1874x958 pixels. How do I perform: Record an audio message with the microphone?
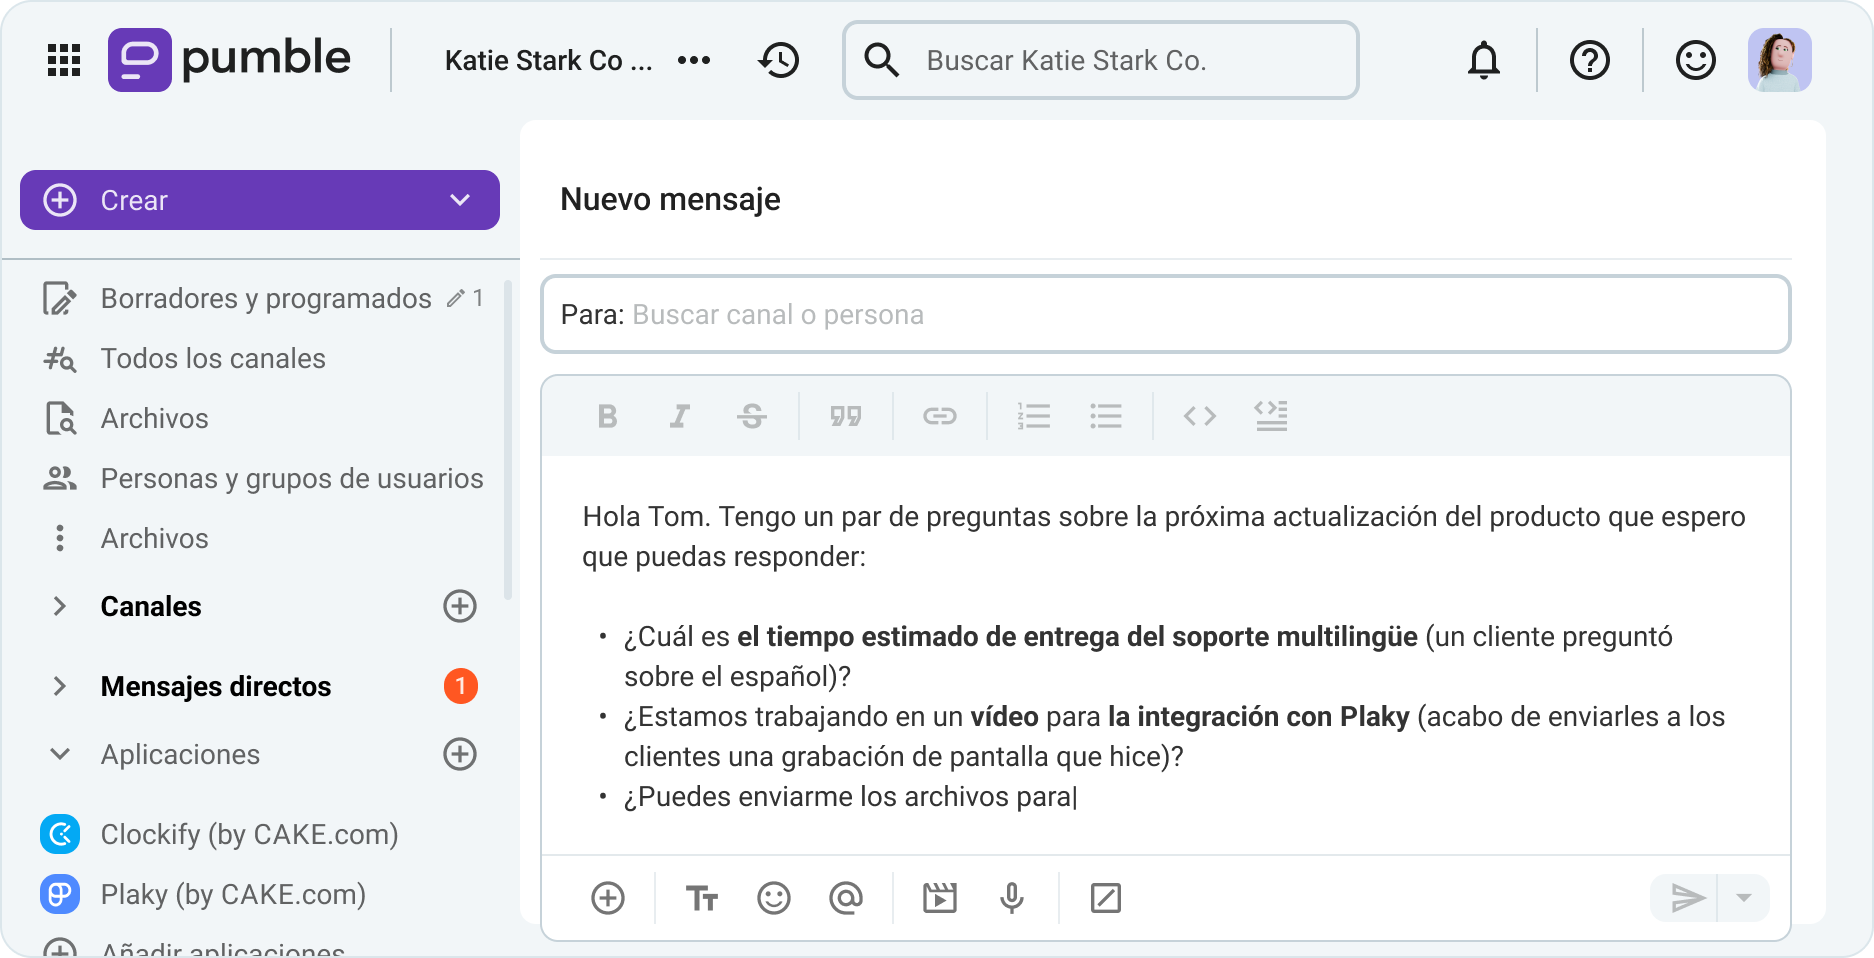point(1013,898)
